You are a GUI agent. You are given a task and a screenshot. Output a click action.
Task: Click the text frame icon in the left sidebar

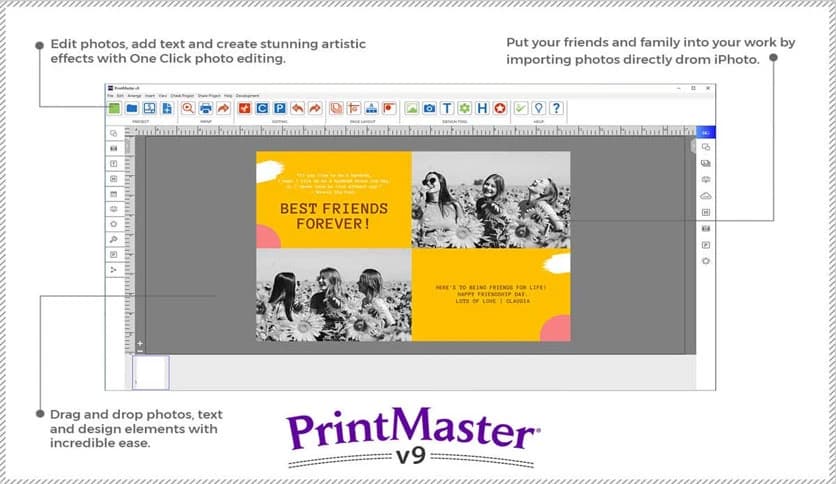point(114,164)
